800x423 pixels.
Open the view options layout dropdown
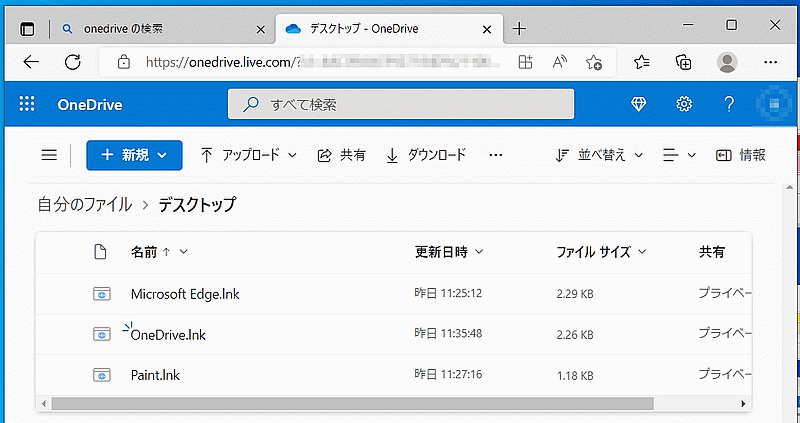(x=679, y=155)
